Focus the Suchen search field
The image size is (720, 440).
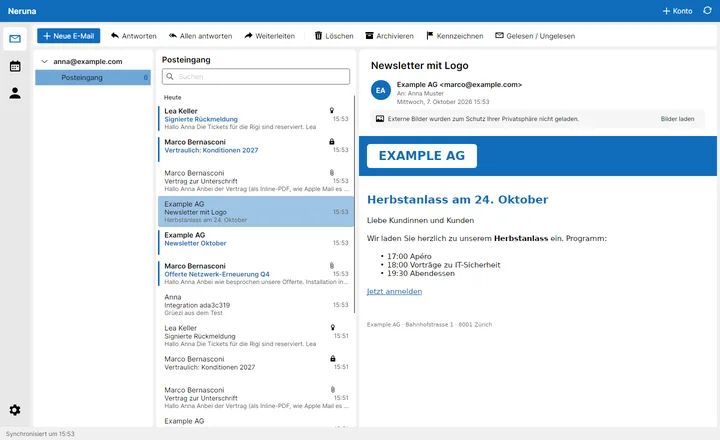click(256, 76)
